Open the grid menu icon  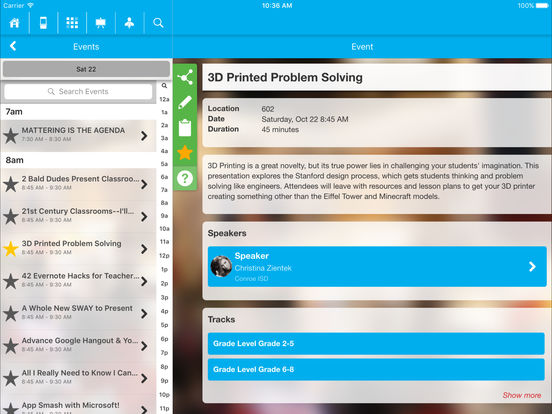pos(72,23)
